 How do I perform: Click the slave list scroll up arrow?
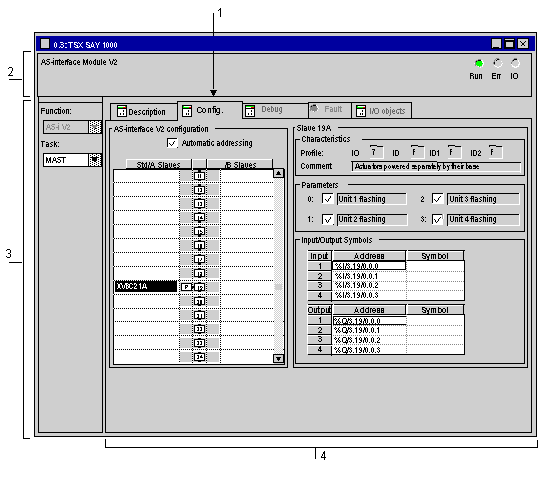point(278,173)
